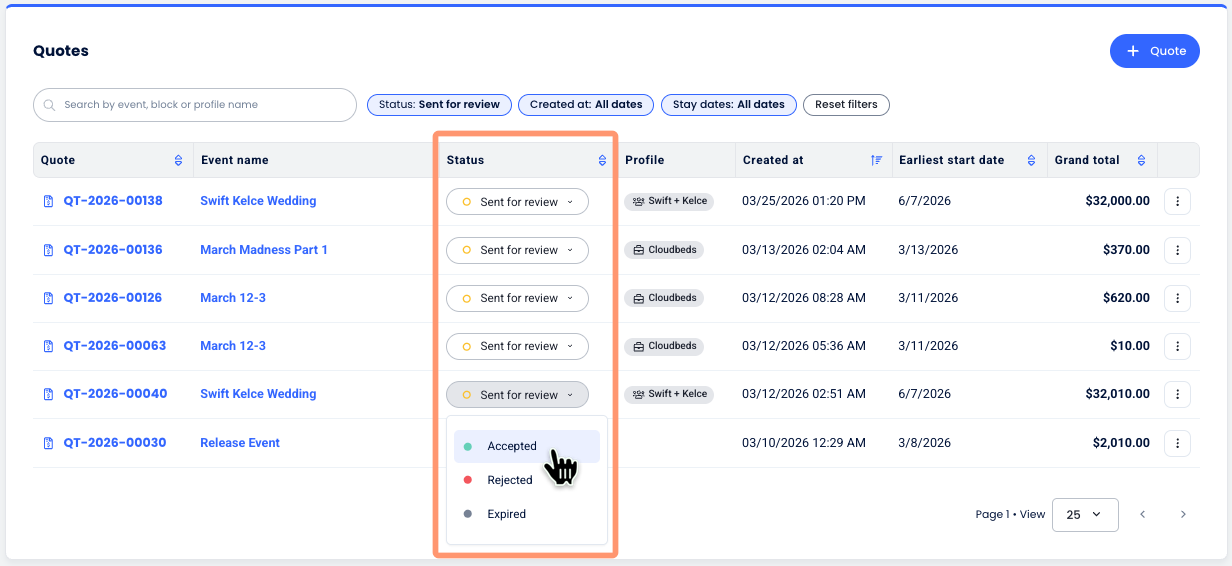Expand the page size 25 dropdown
The image size is (1232, 566).
(x=1085, y=514)
